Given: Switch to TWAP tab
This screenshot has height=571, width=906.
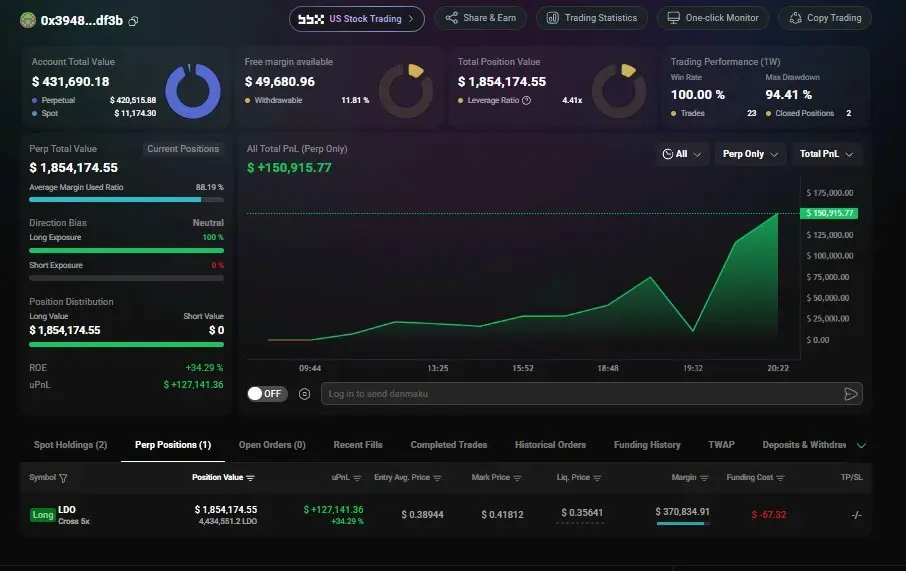Looking at the screenshot, I should pos(721,444).
